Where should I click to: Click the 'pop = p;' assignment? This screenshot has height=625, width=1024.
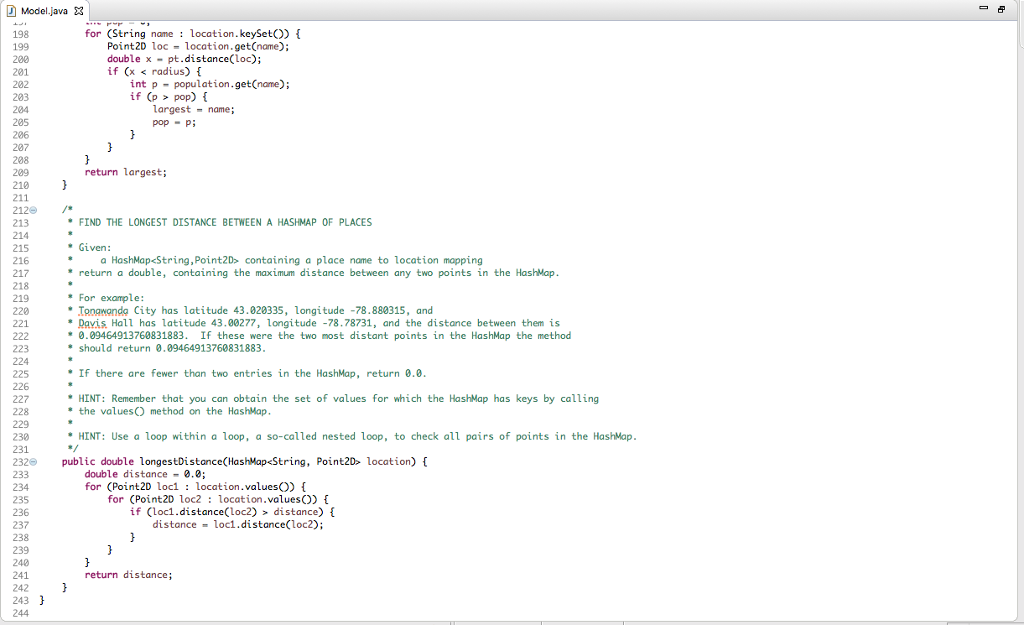(x=174, y=122)
